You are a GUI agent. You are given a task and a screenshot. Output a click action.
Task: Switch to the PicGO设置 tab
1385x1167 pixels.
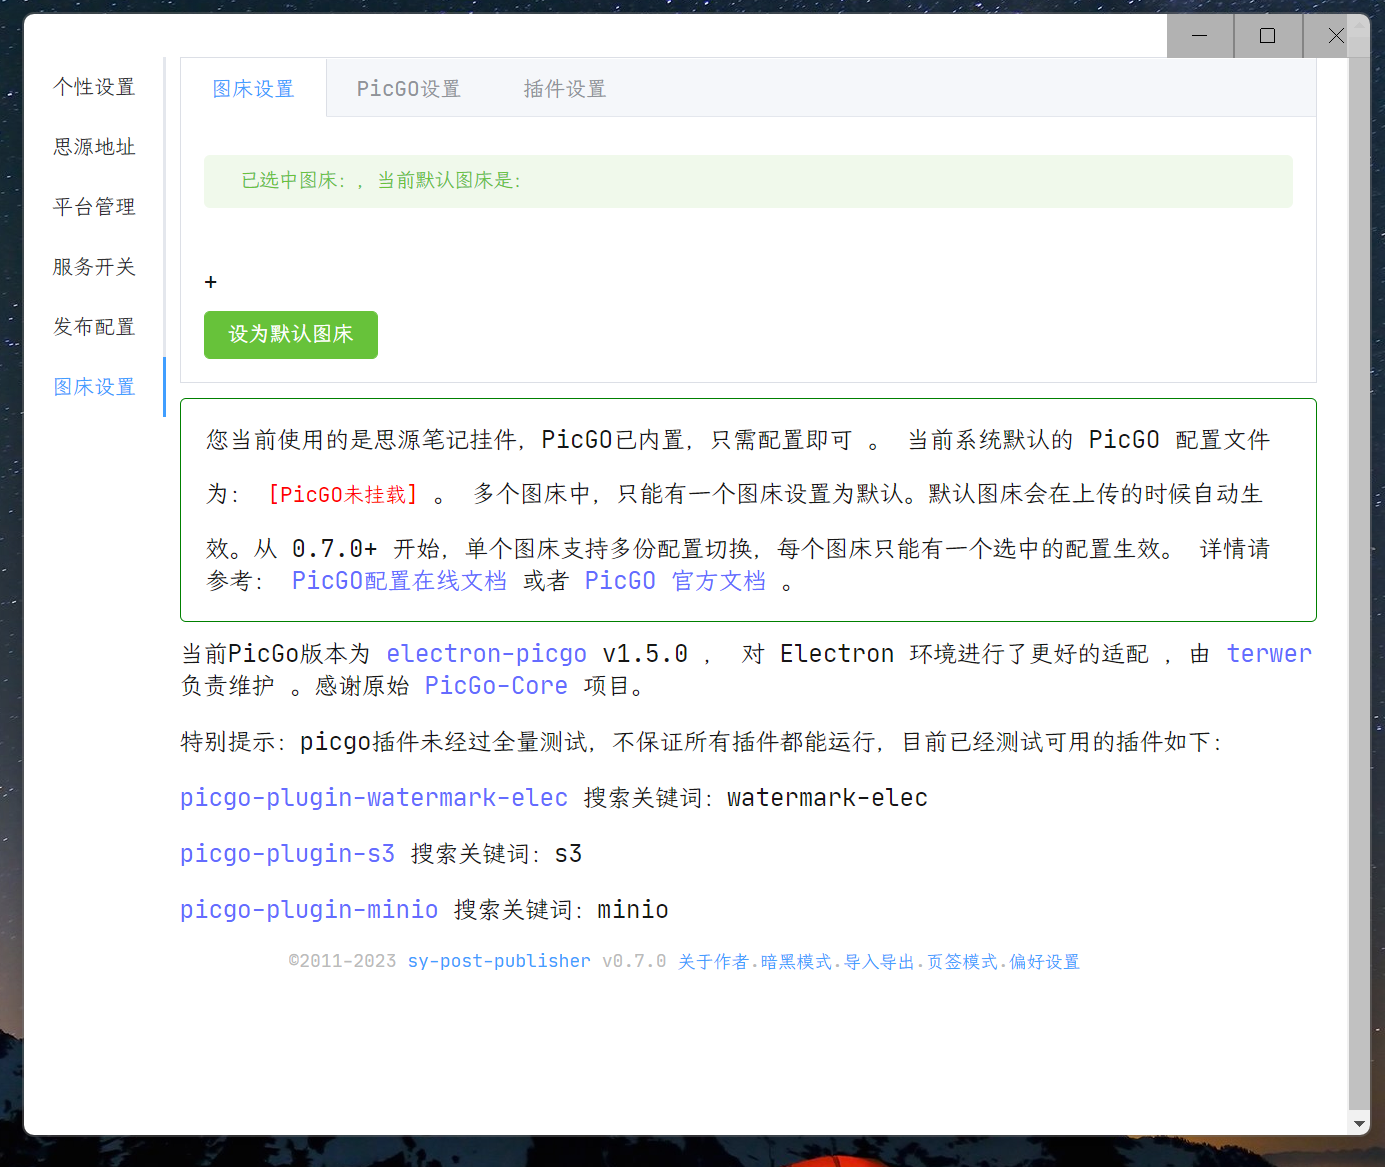(x=408, y=89)
